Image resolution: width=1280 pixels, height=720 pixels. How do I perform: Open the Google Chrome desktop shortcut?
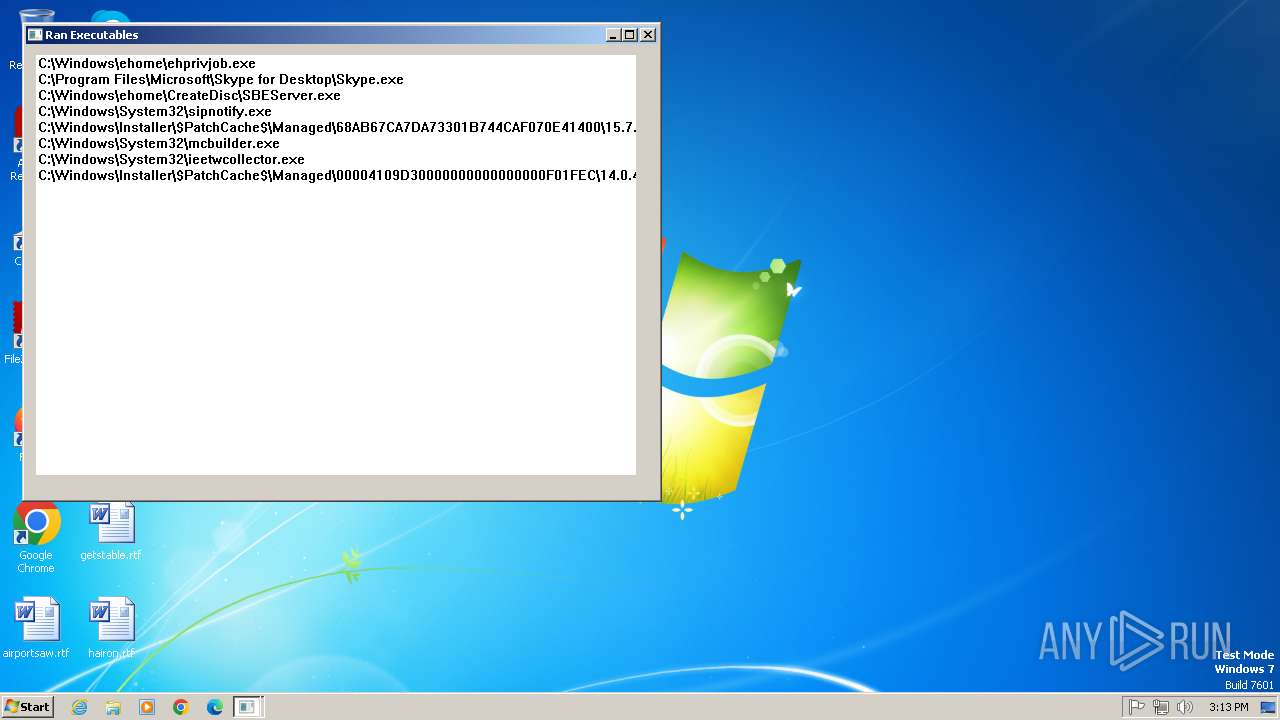[x=36, y=538]
